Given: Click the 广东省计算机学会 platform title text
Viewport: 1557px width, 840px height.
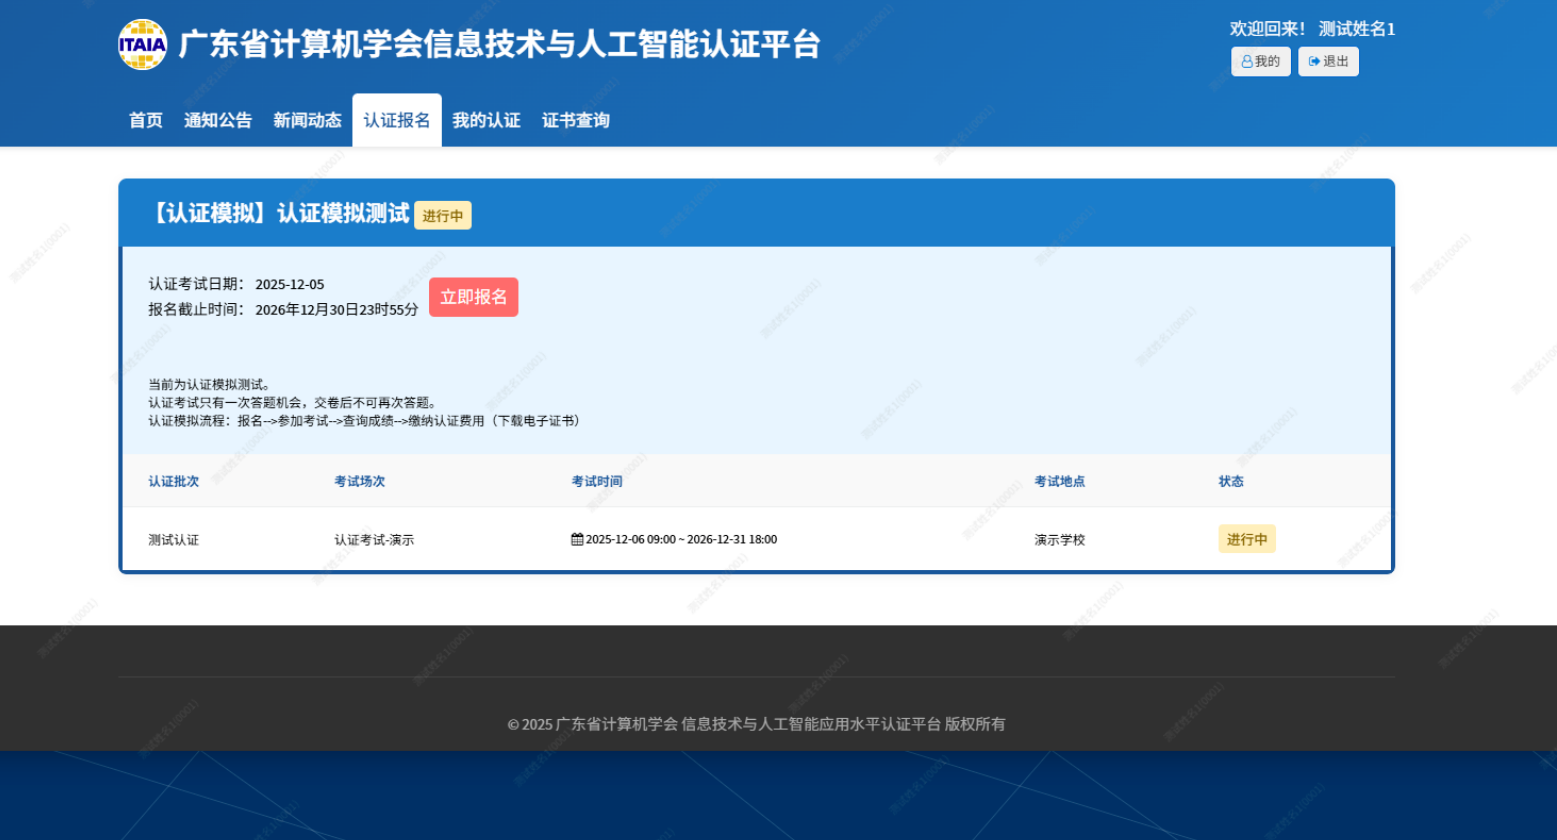Looking at the screenshot, I should coord(499,45).
